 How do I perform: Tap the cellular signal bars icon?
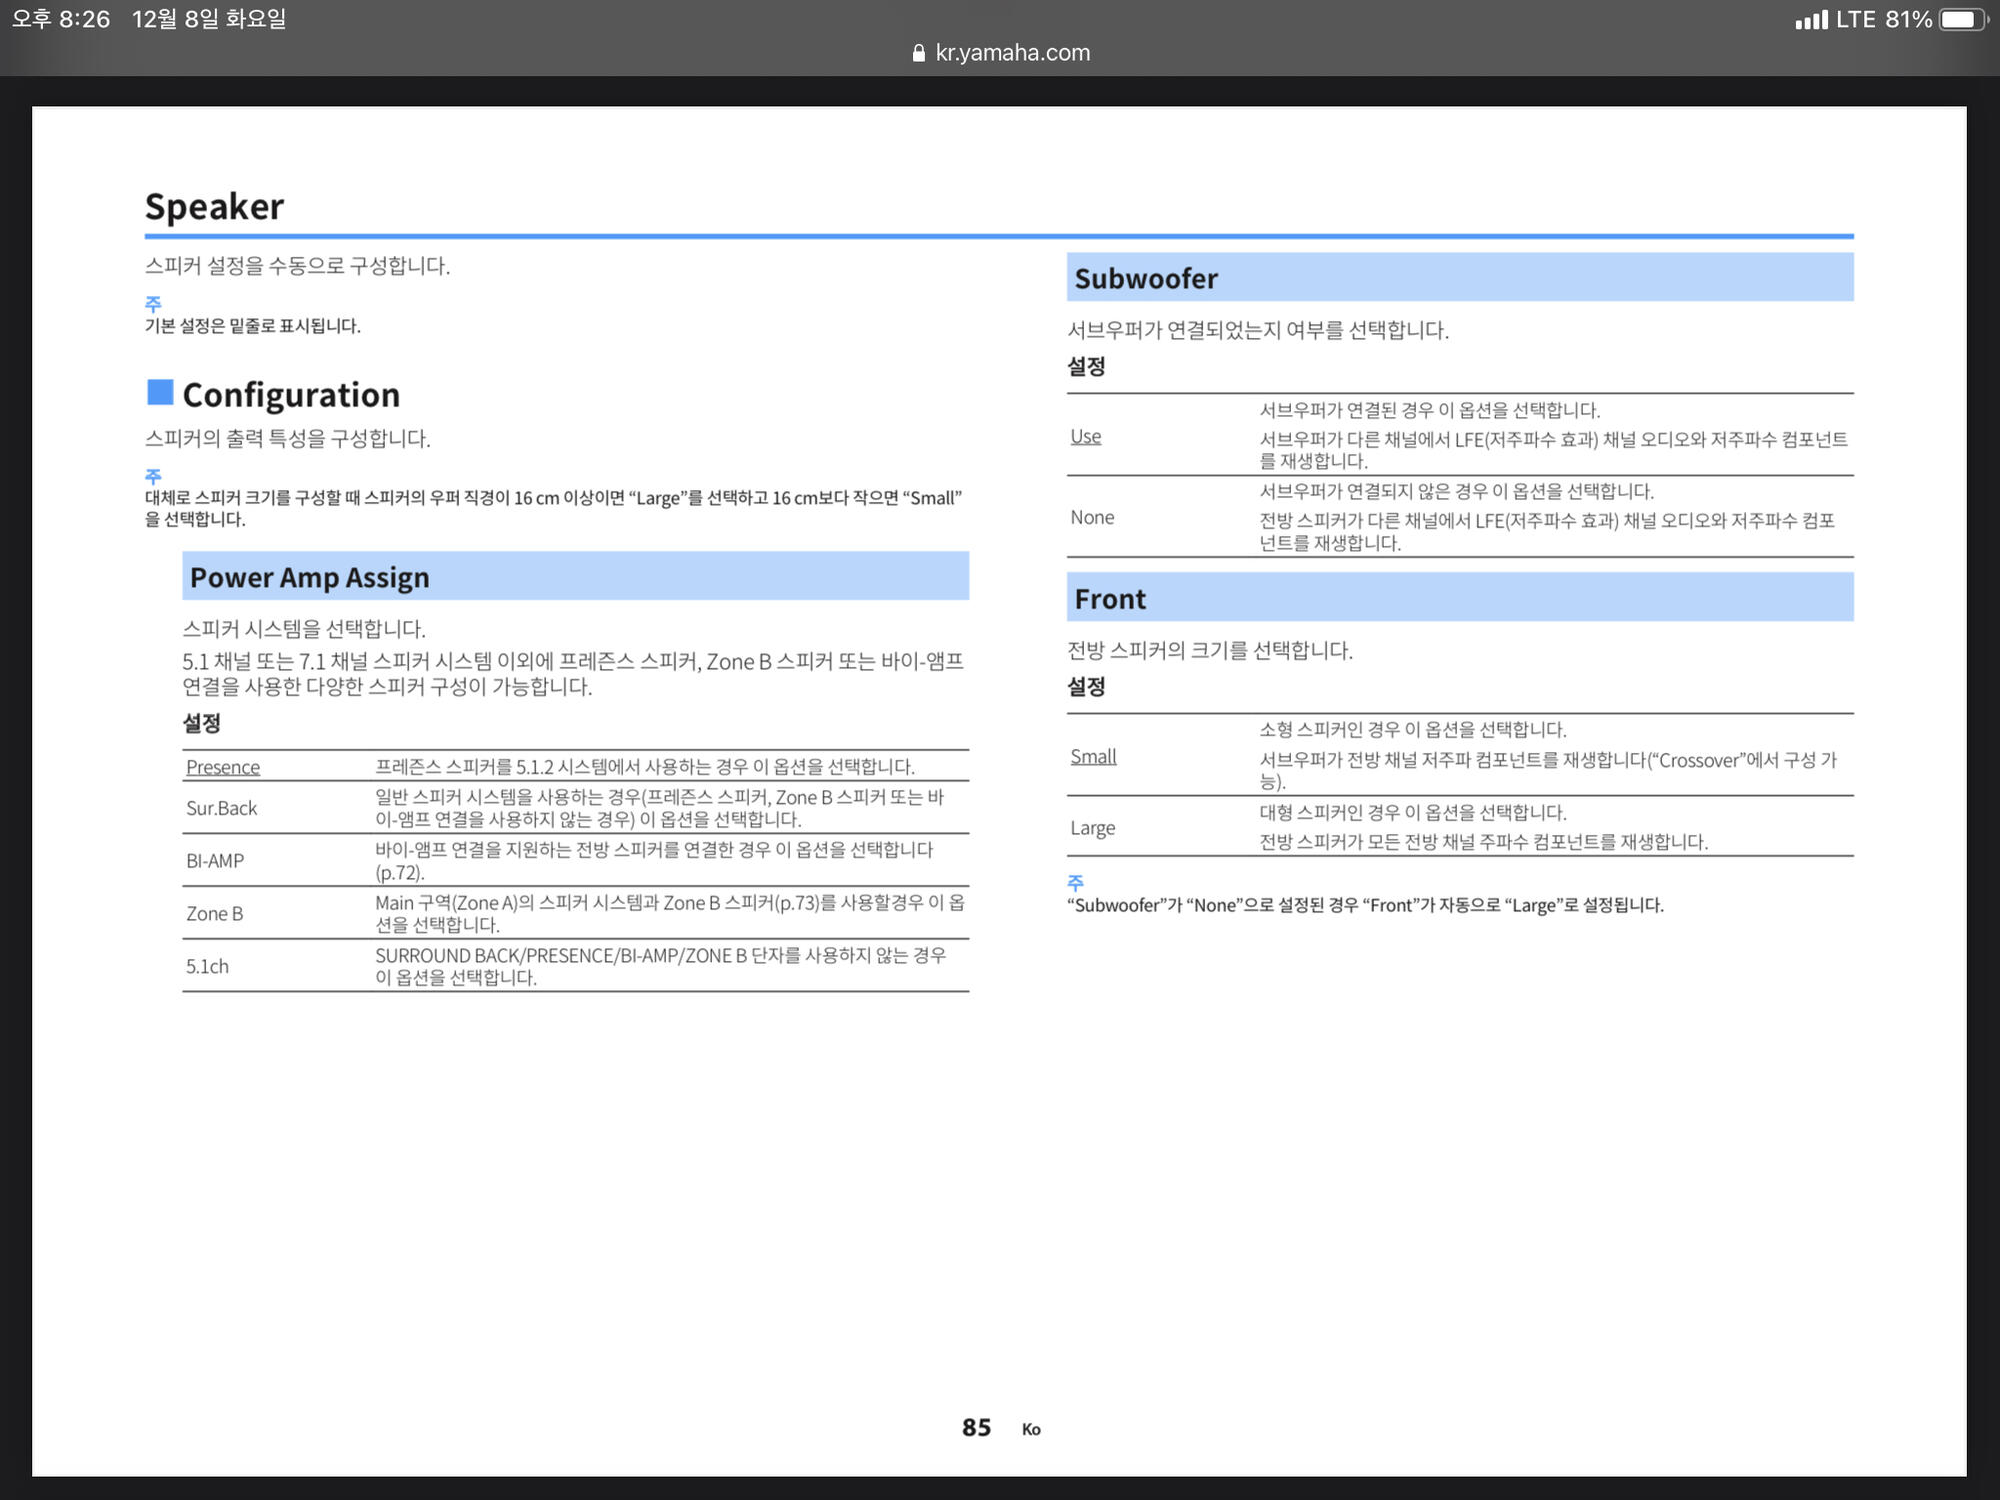click(x=1811, y=20)
